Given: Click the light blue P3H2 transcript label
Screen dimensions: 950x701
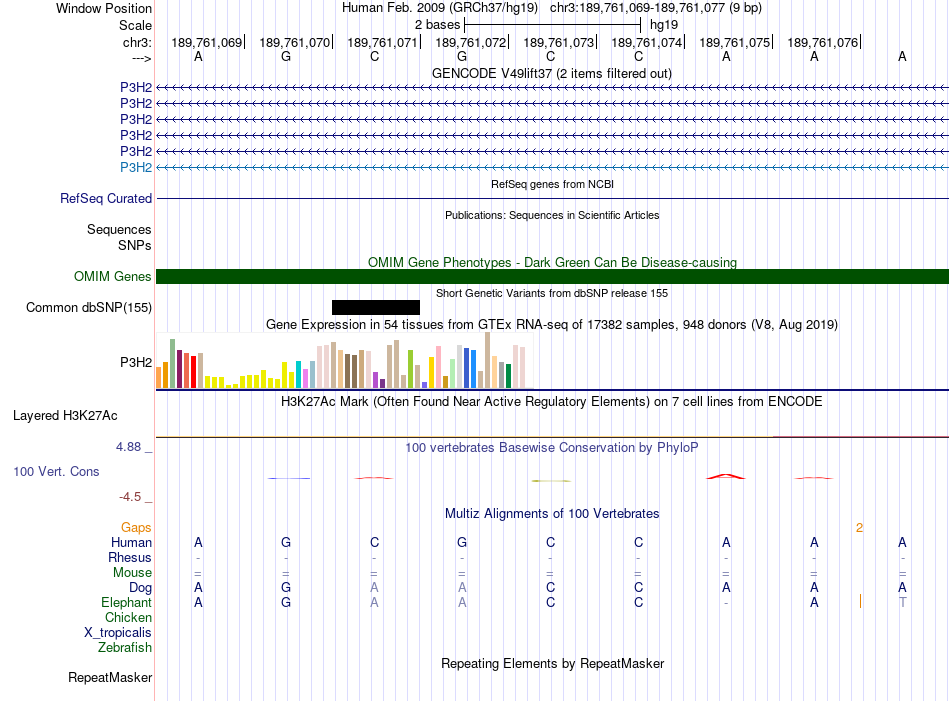Looking at the screenshot, I should 136,167.
